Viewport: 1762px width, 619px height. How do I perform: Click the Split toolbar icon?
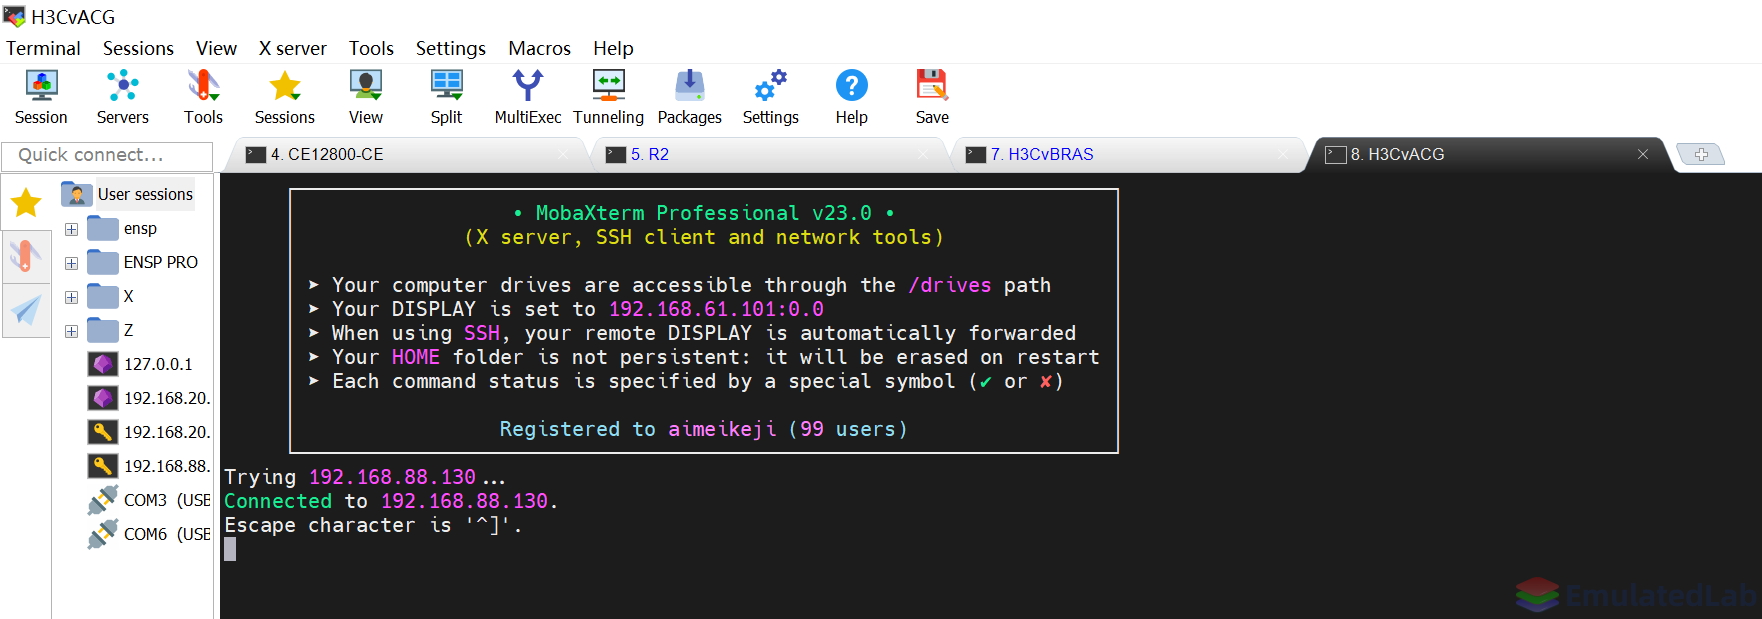[x=446, y=97]
